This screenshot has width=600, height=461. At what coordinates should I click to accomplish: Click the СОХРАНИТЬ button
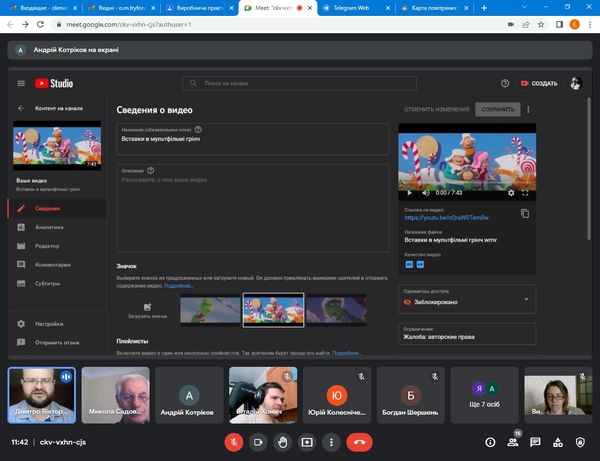[497, 109]
